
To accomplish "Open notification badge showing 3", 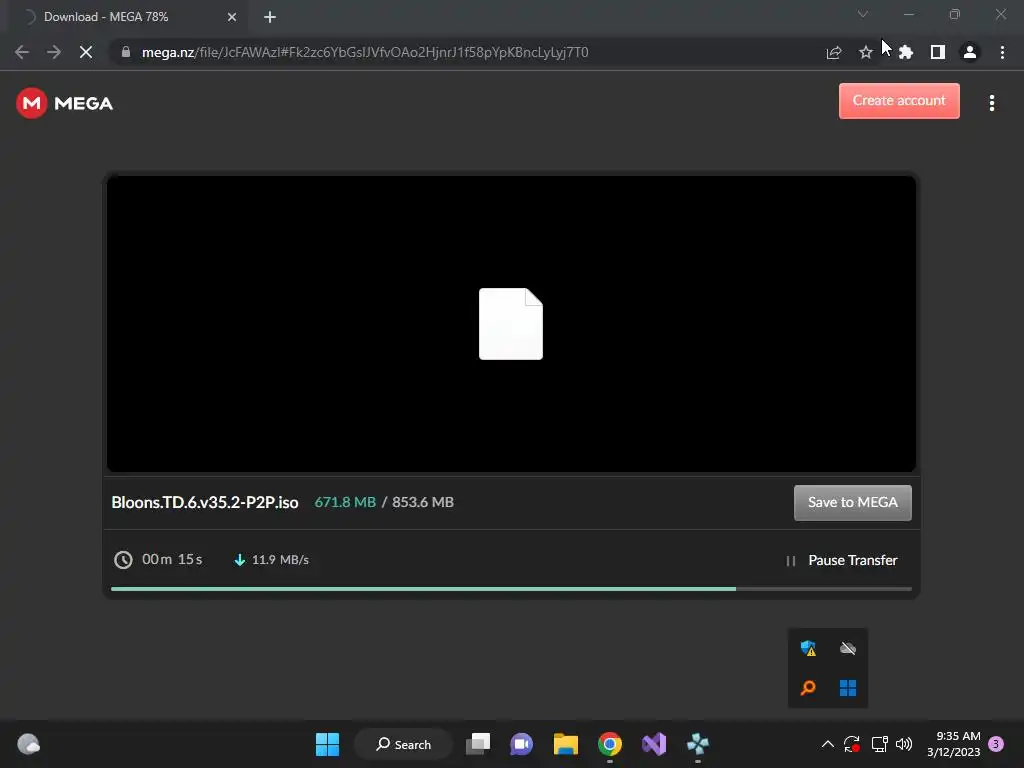I will click(996, 744).
